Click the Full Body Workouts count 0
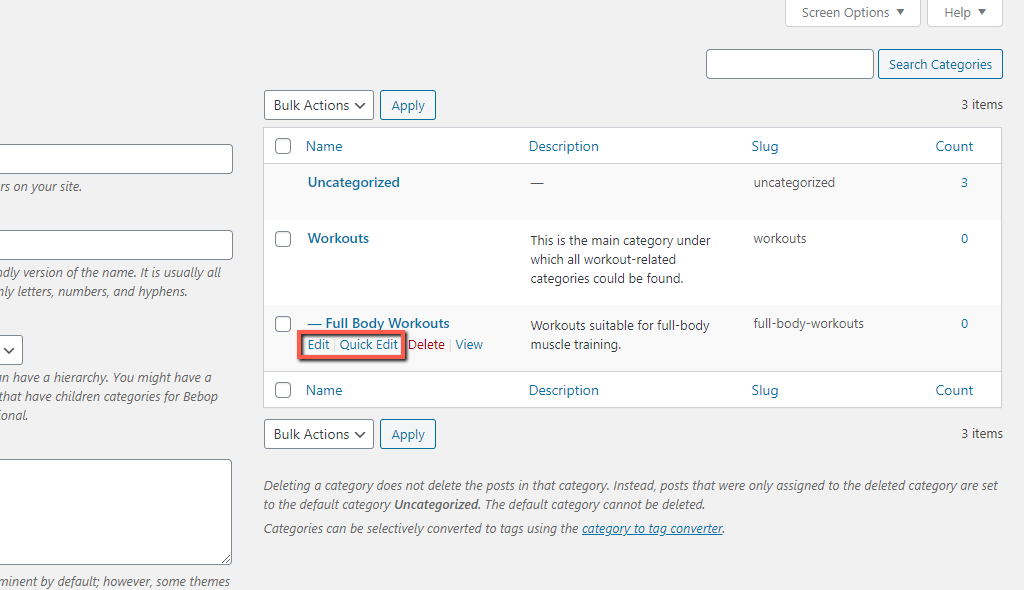The image size is (1024, 590). click(964, 323)
